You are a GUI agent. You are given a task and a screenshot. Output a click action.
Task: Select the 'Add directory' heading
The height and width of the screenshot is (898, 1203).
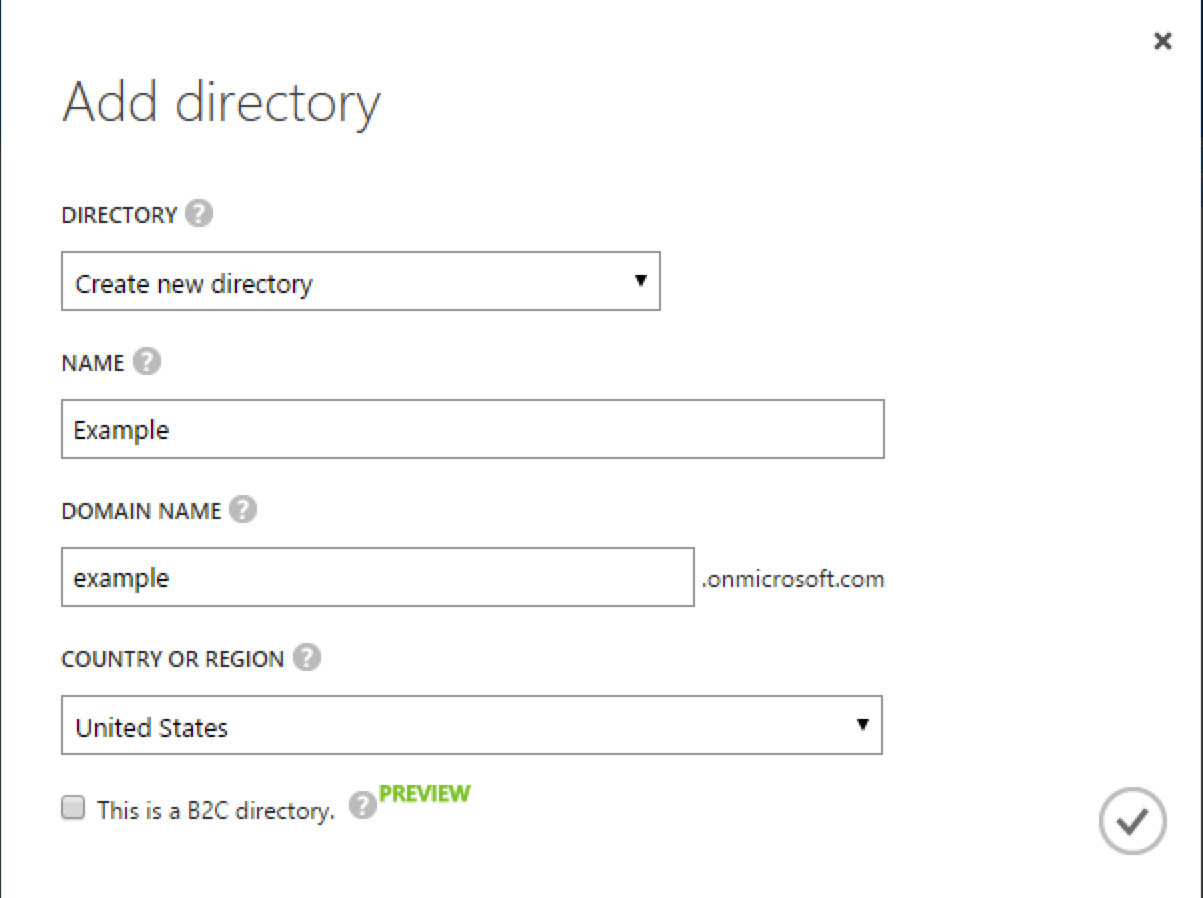pos(222,102)
